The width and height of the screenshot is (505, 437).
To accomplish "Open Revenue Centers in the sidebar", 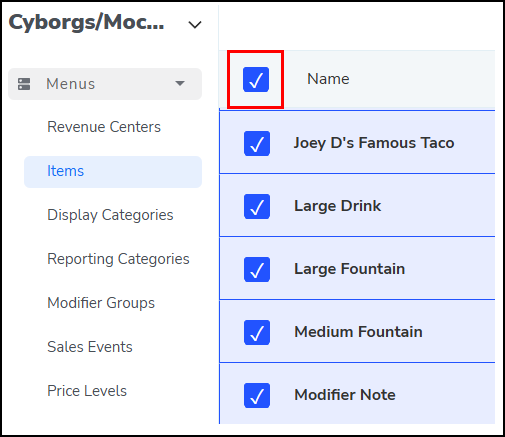I will coord(104,127).
